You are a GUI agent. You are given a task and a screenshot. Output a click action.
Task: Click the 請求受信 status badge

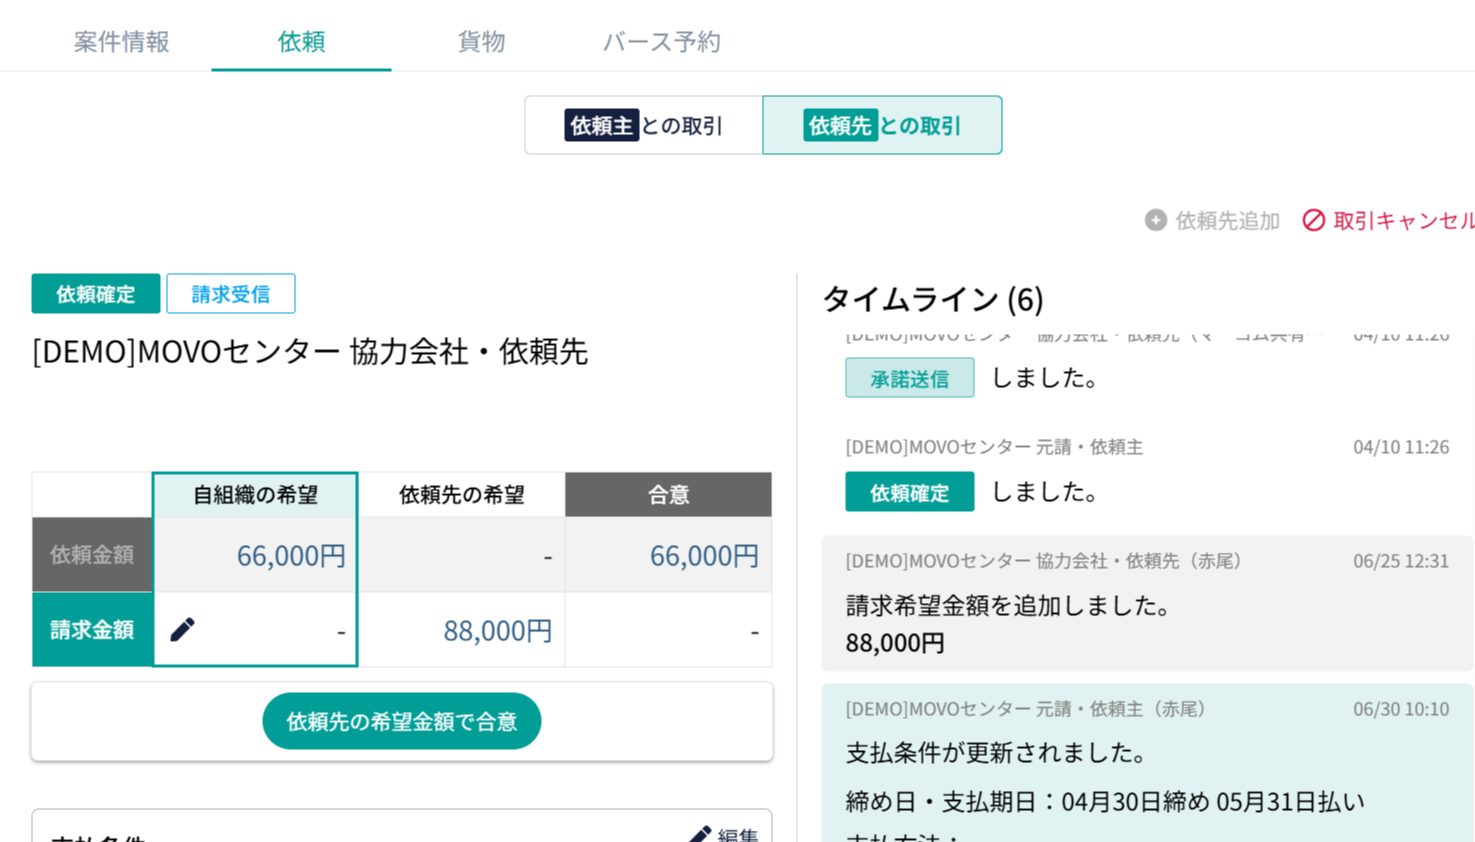(231, 294)
